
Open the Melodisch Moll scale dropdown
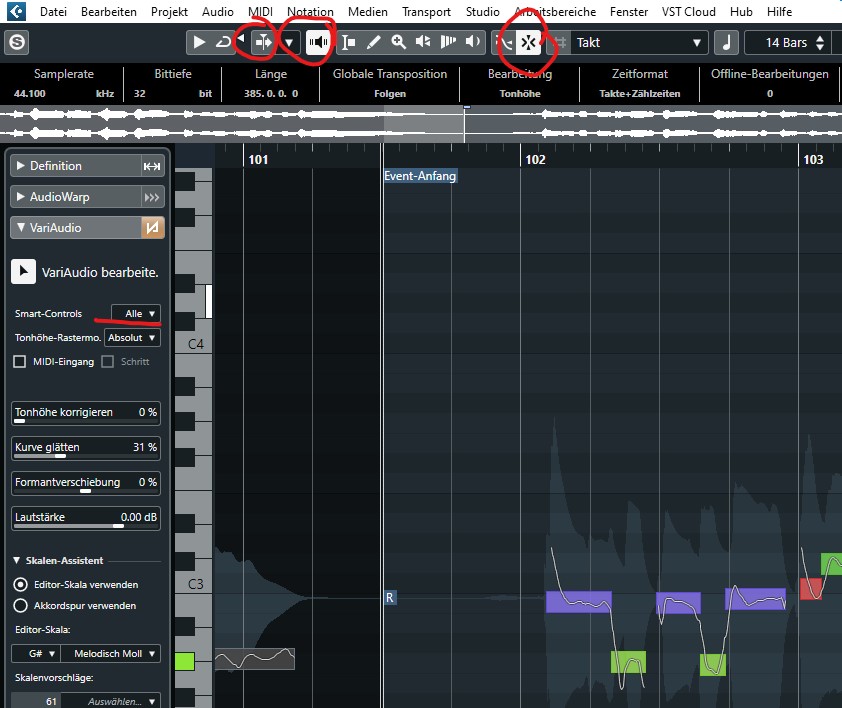tap(110, 654)
